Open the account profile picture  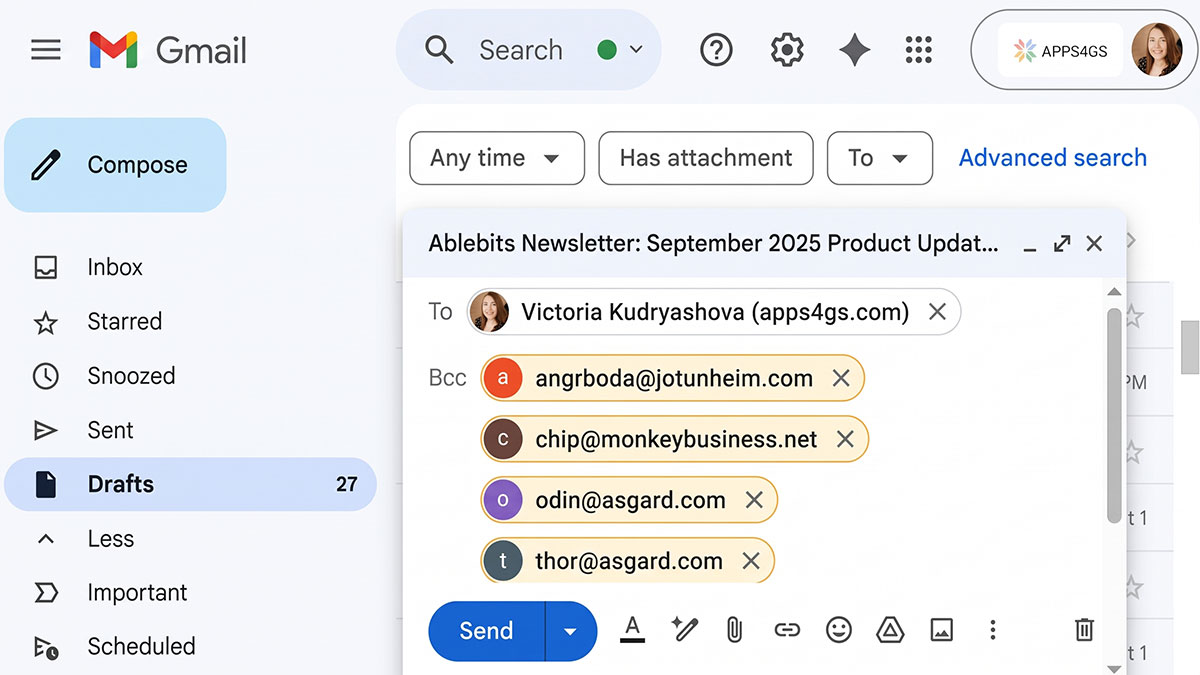[1157, 50]
